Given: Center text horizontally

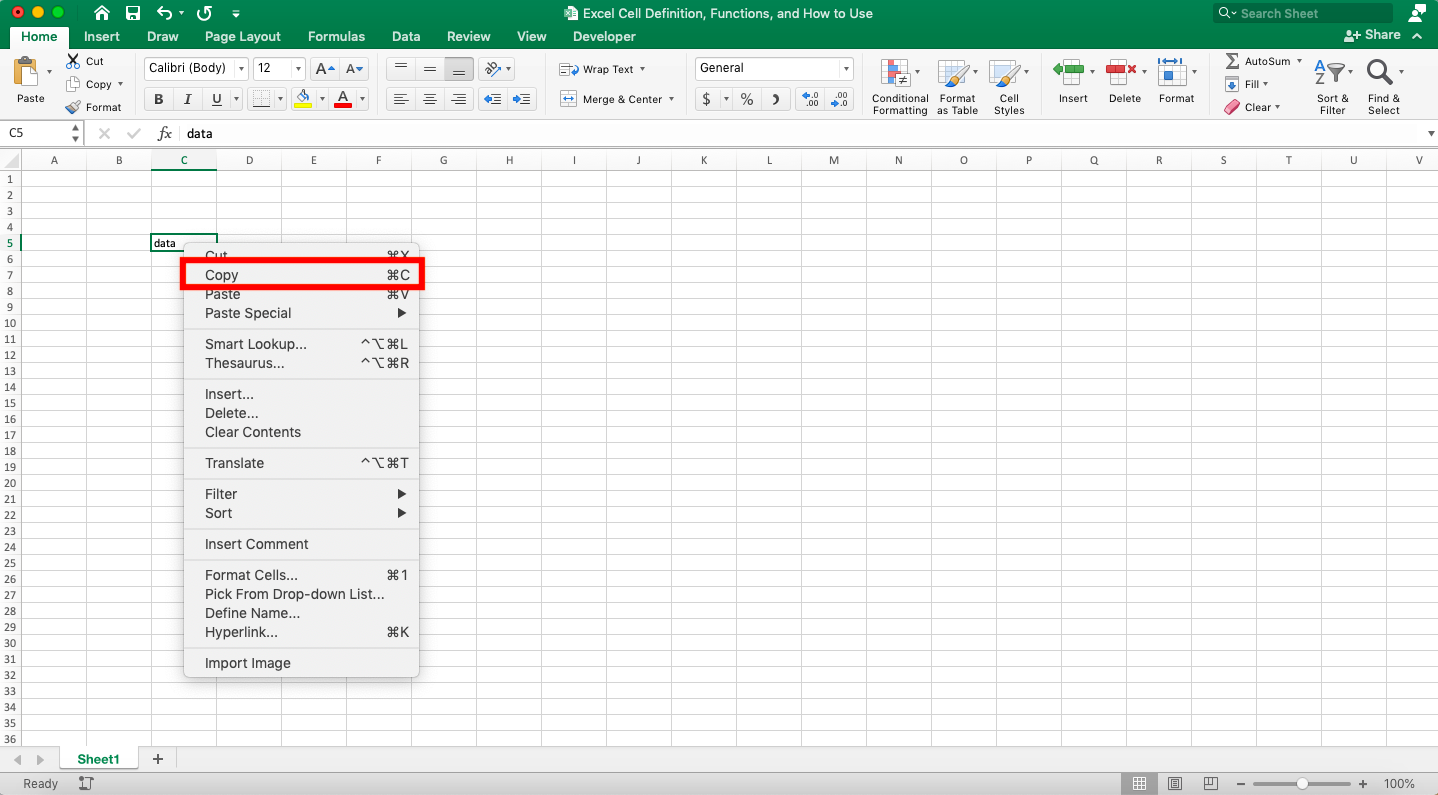Looking at the screenshot, I should [430, 99].
